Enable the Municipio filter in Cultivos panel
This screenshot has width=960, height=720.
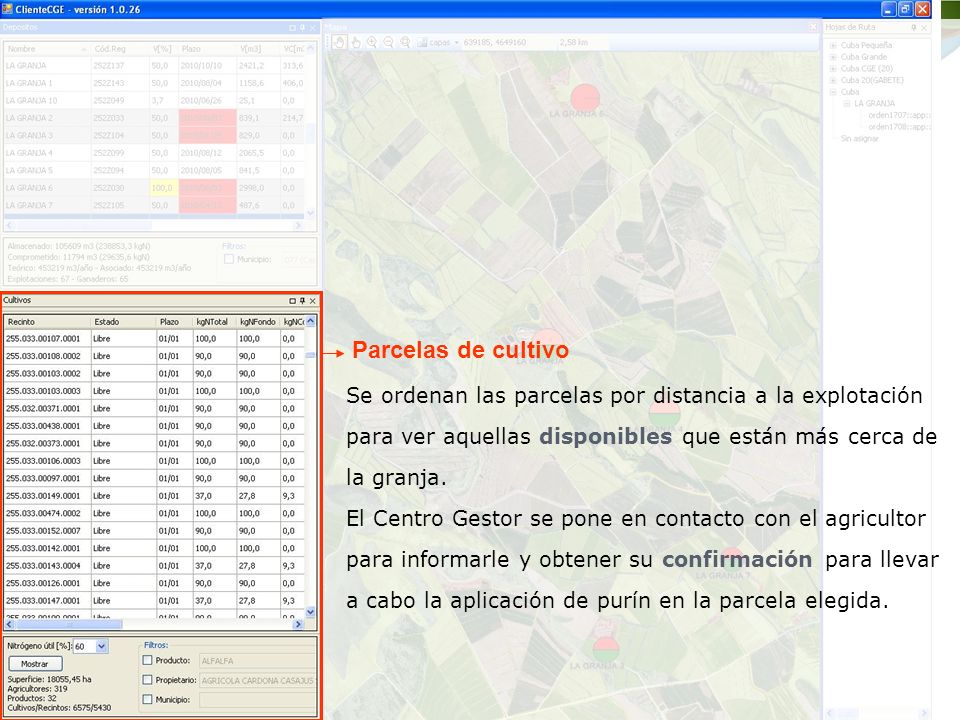point(147,699)
